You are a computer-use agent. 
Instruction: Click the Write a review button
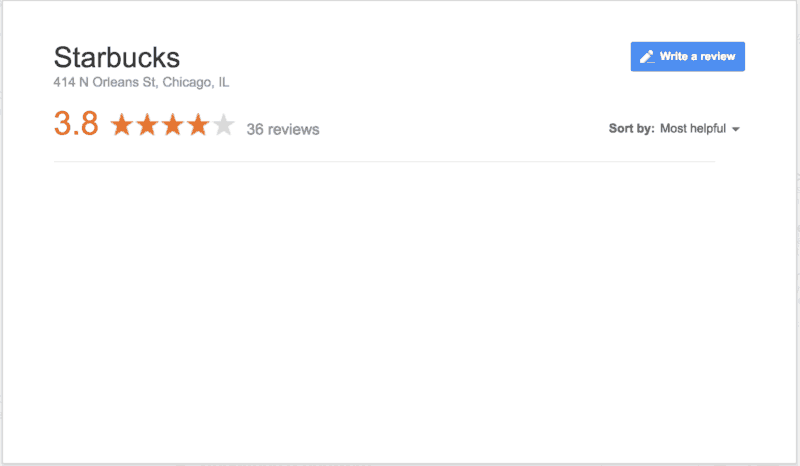click(687, 57)
